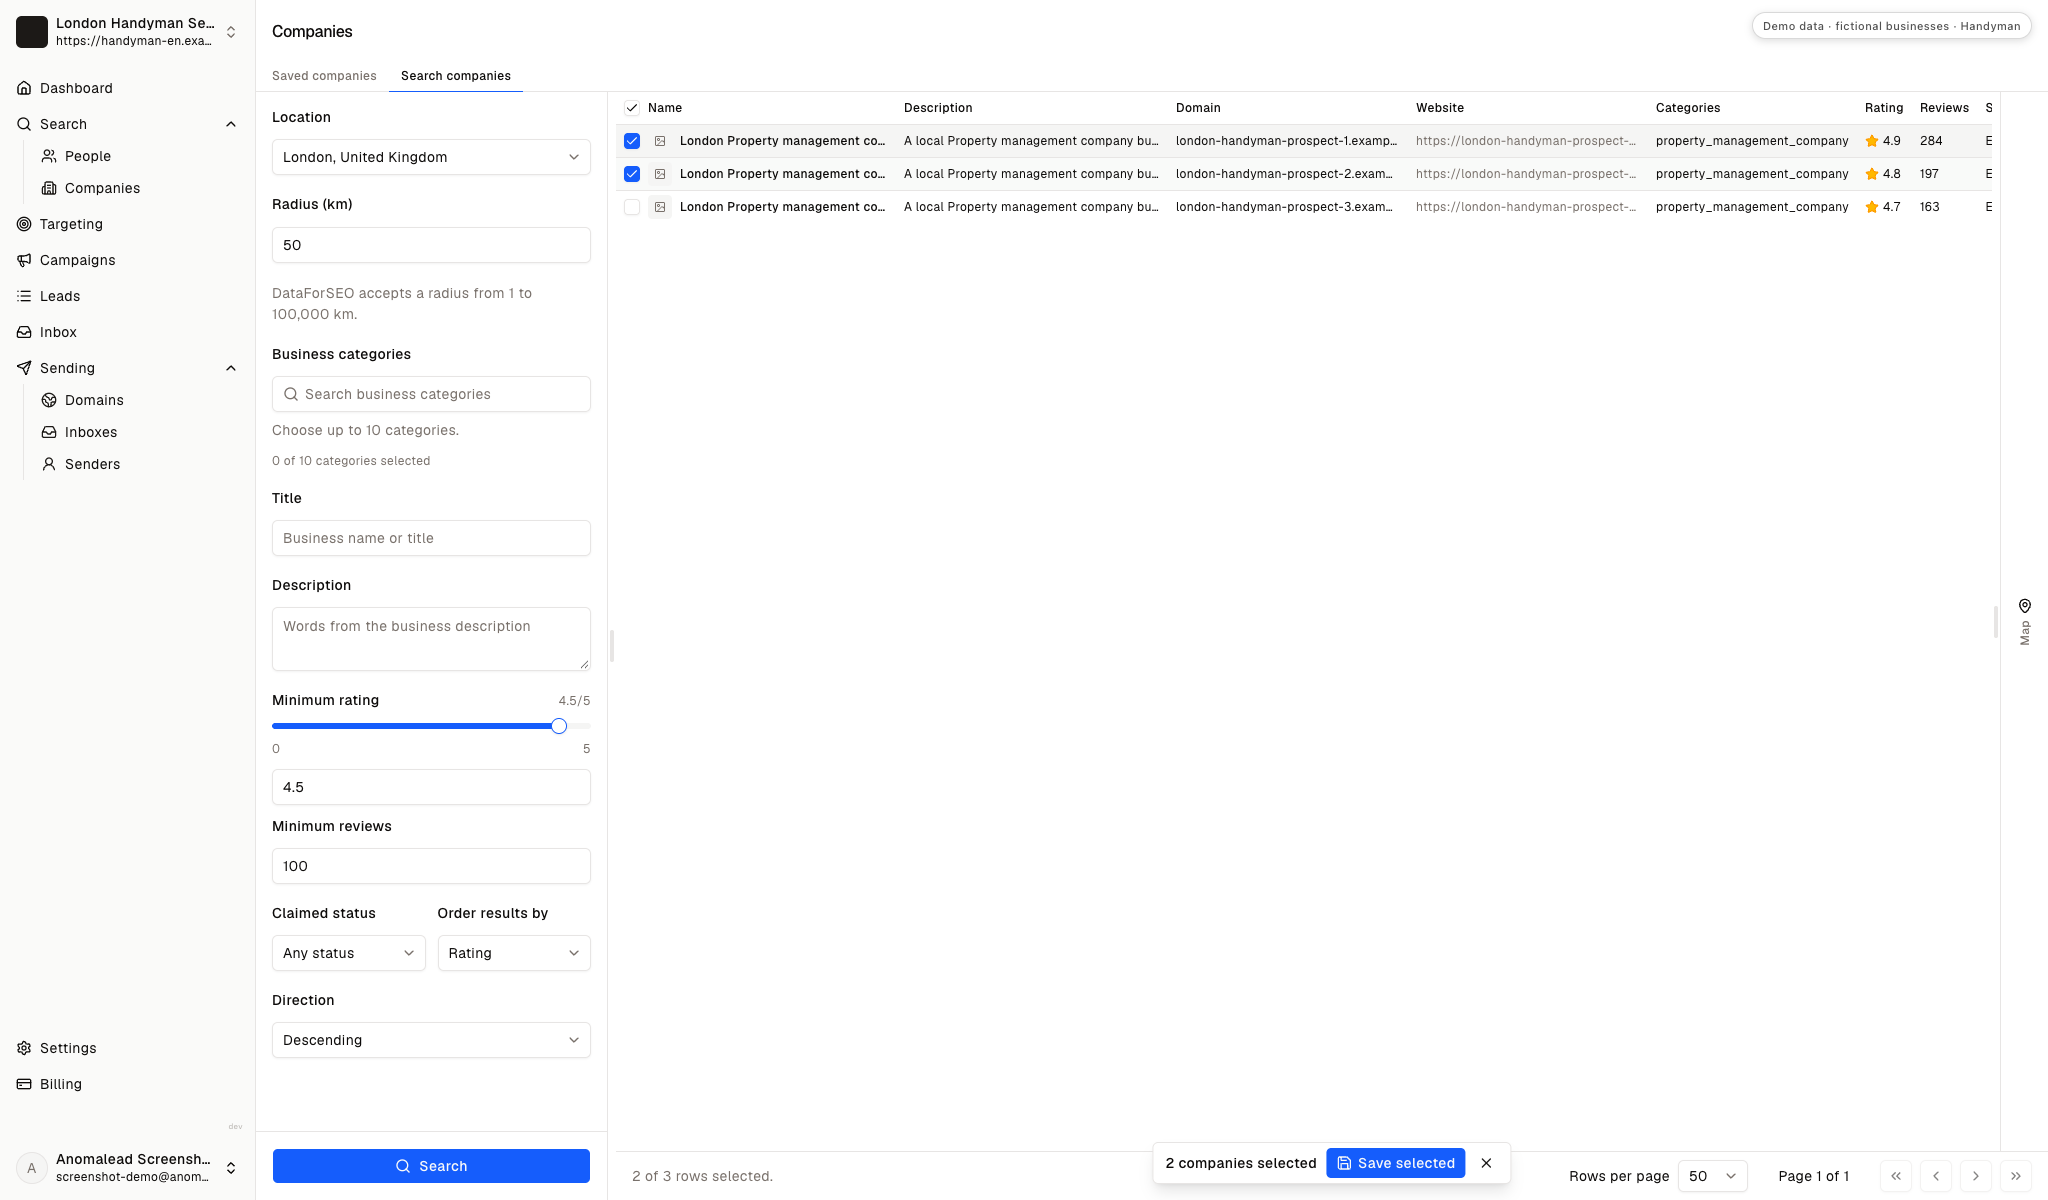Image resolution: width=2048 pixels, height=1200 pixels.
Task: Go to the last page arrow
Action: pyautogui.click(x=2016, y=1176)
